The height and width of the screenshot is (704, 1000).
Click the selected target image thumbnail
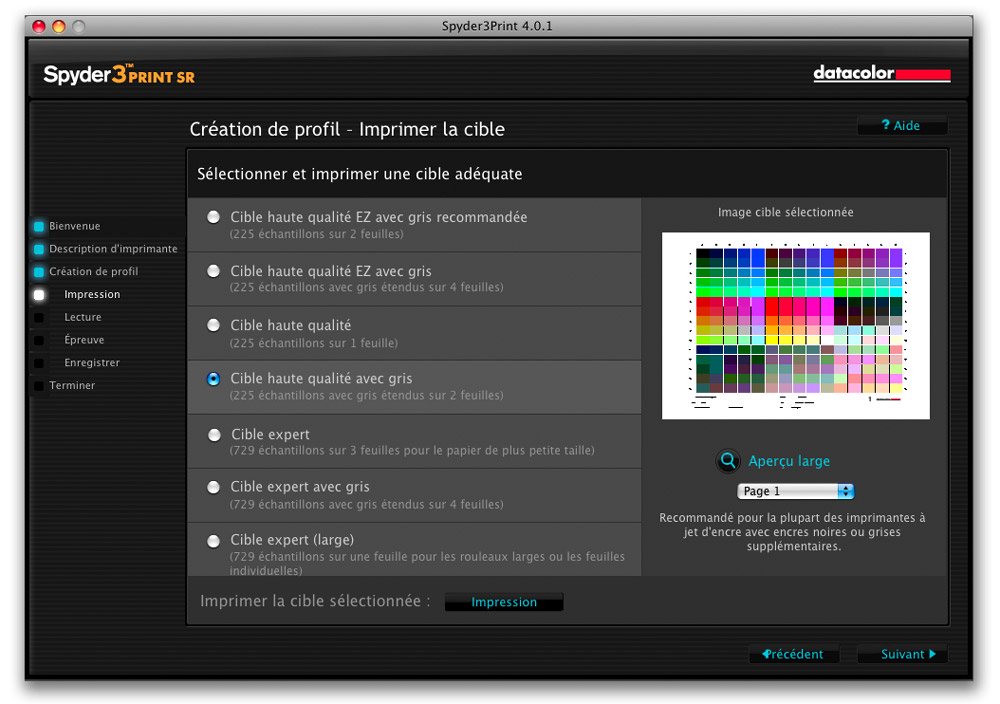click(x=795, y=325)
